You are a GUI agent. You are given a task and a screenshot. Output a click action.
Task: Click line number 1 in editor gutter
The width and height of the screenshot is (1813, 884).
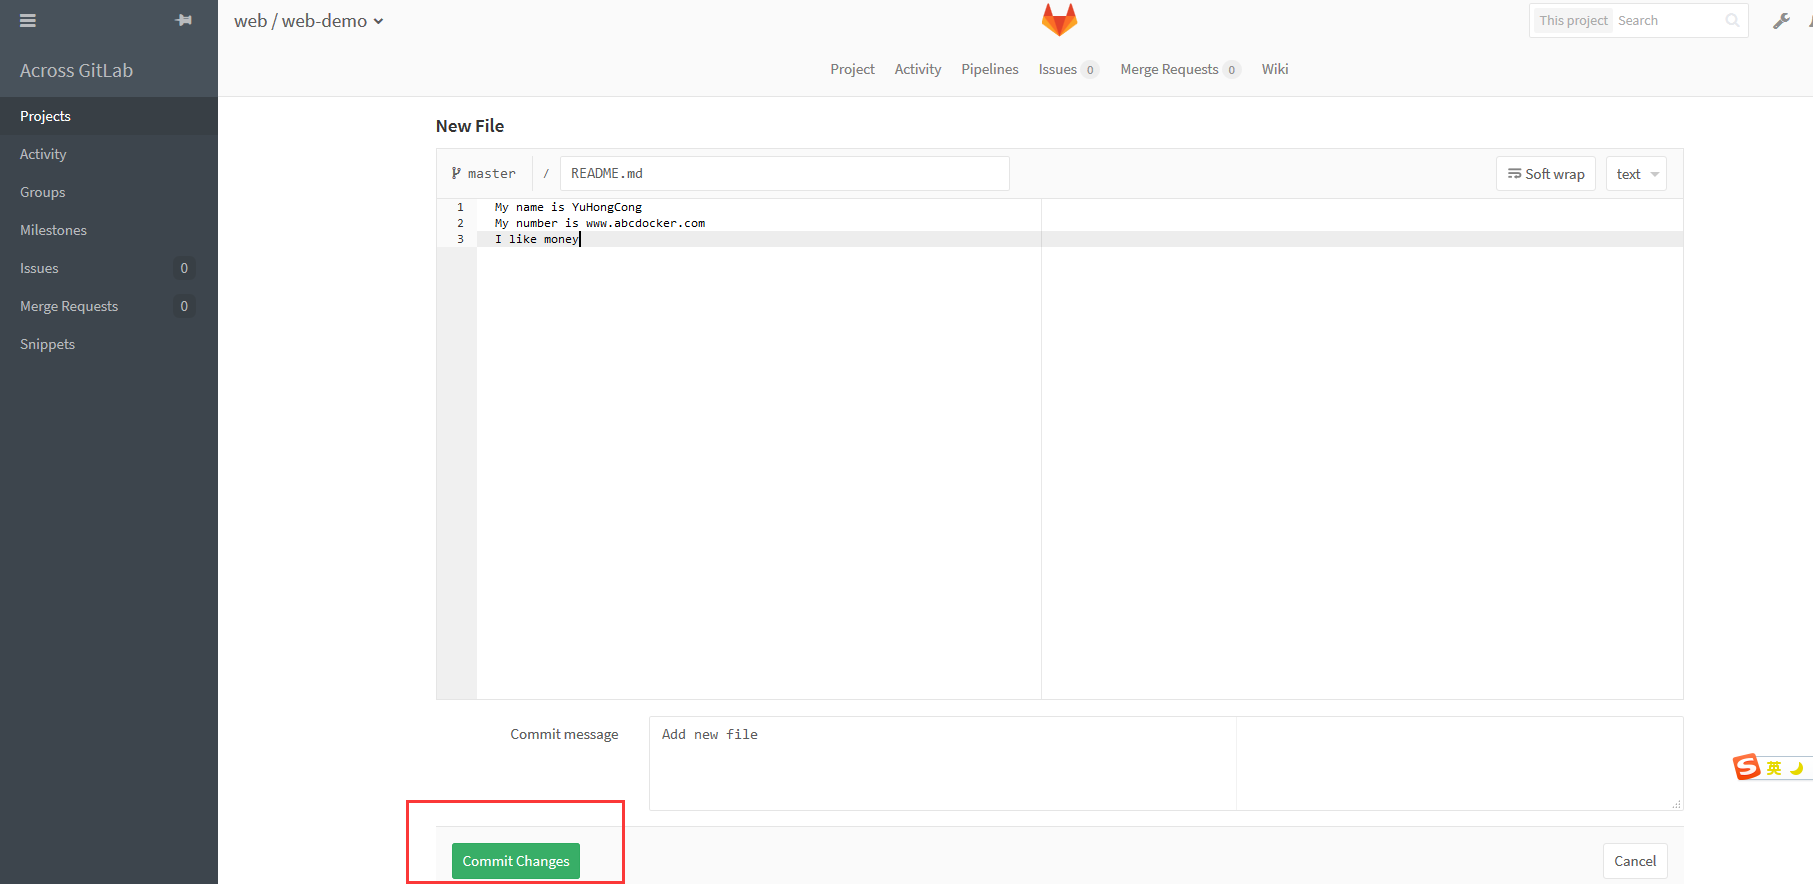tap(460, 207)
